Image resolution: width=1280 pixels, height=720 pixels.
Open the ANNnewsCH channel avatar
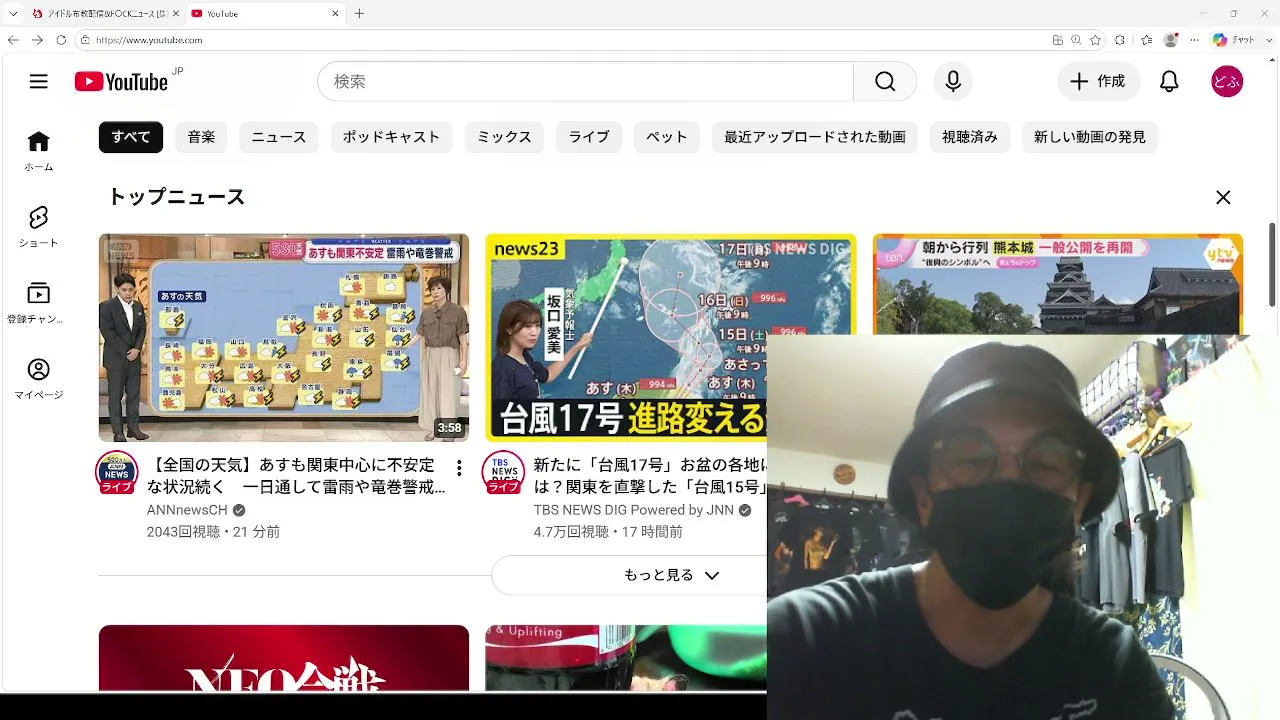click(117, 472)
